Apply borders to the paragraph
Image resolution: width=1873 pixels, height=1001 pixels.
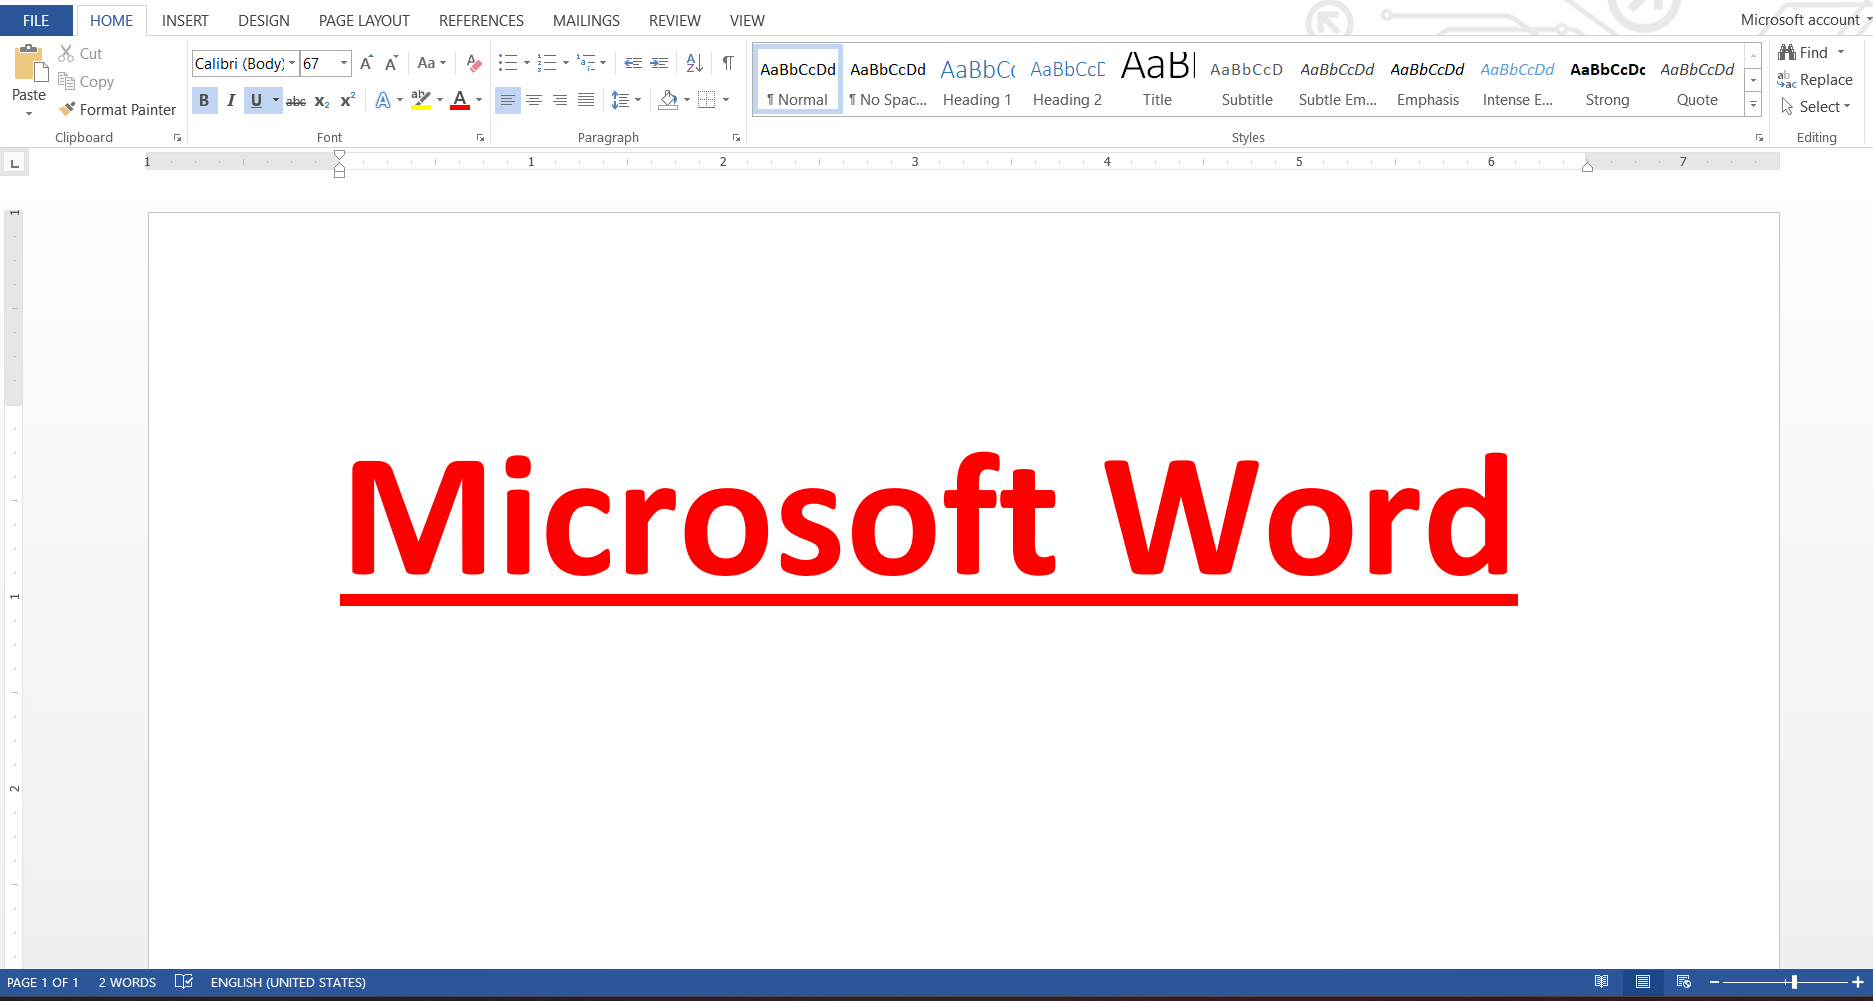[x=707, y=100]
